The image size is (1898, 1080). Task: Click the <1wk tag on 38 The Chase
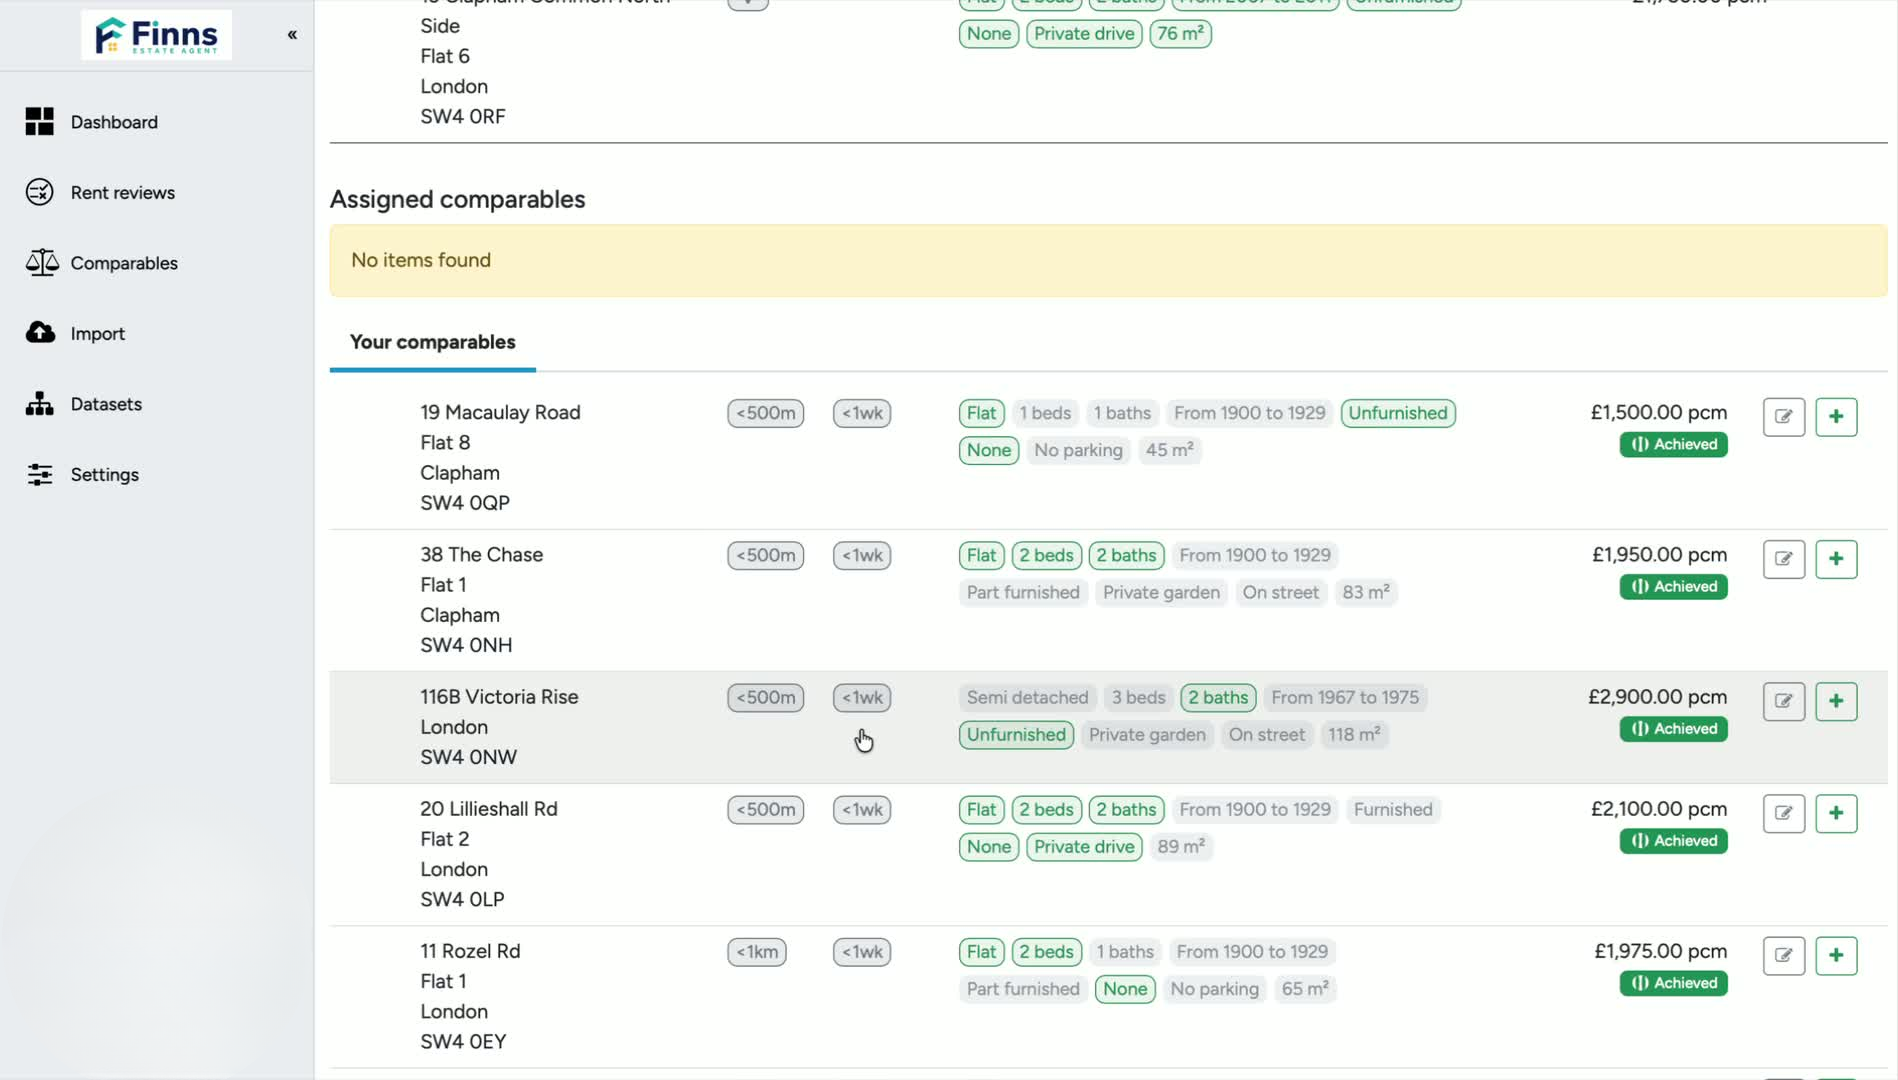click(862, 555)
